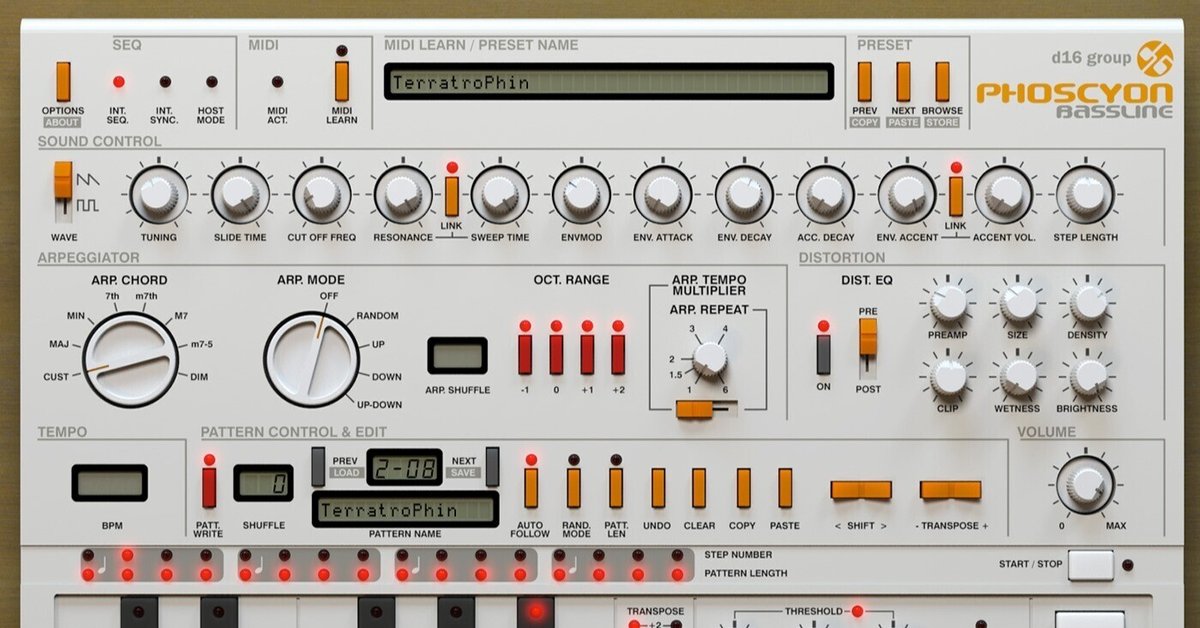Click the BRIGHTNESS knob
The height and width of the screenshot is (628, 1200).
(1088, 376)
